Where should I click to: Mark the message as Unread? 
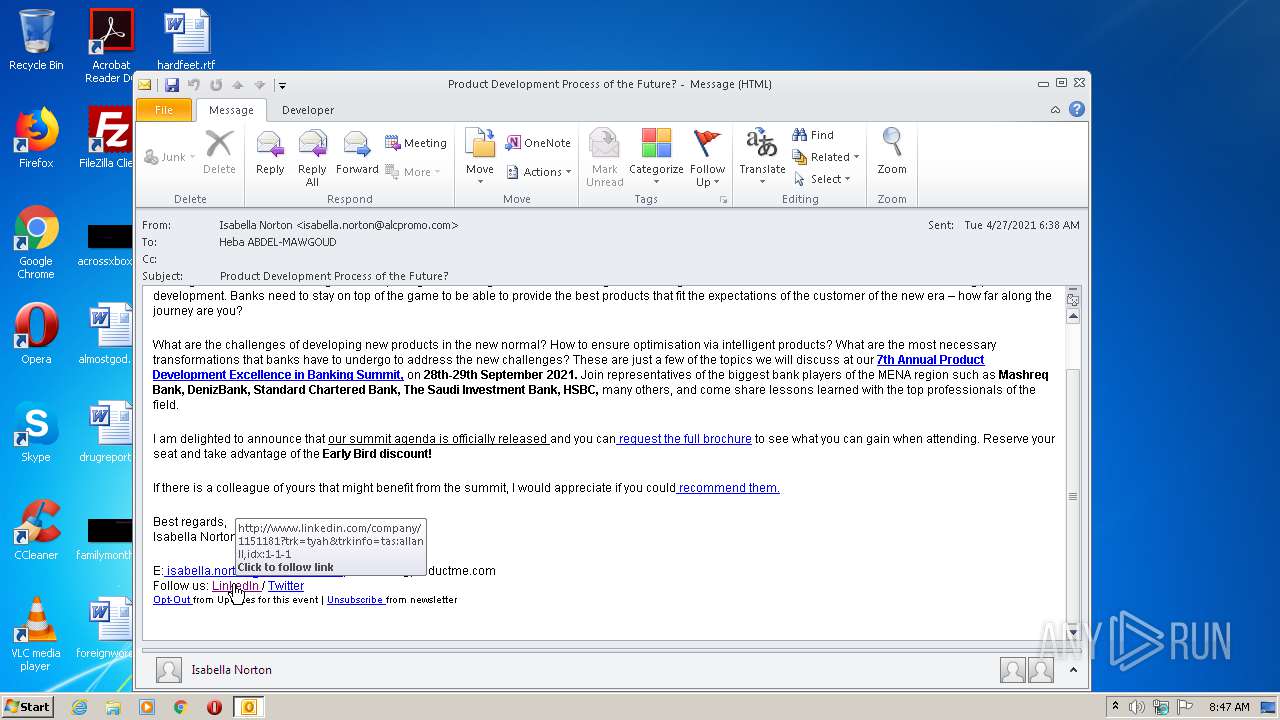[604, 157]
